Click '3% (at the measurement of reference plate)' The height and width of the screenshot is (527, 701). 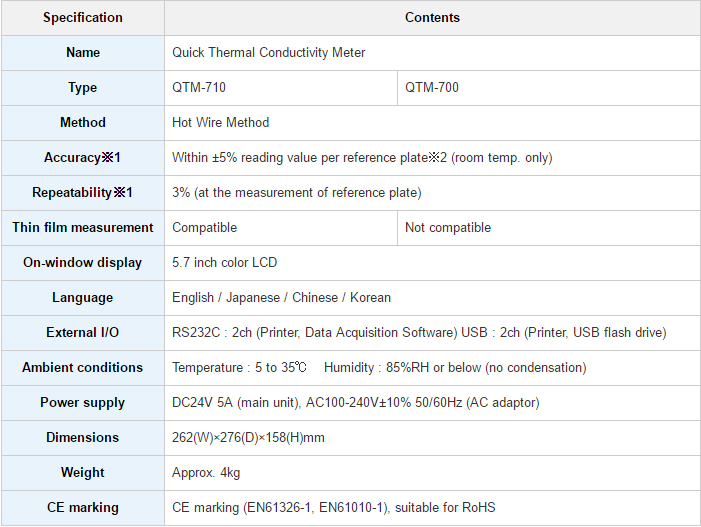(x=297, y=193)
